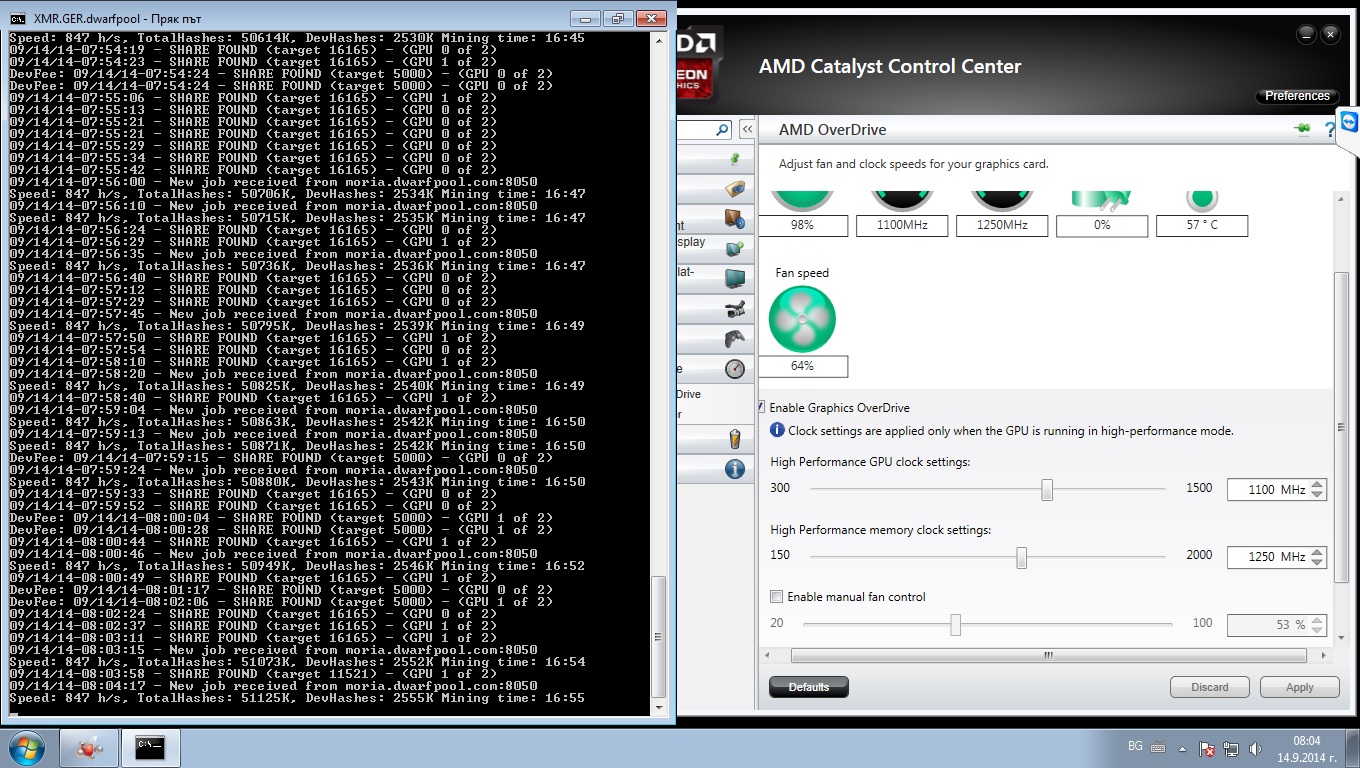Screen dimensions: 1360x768
Task: Click the blue info icon beside clock settings note
Action: [777, 430]
